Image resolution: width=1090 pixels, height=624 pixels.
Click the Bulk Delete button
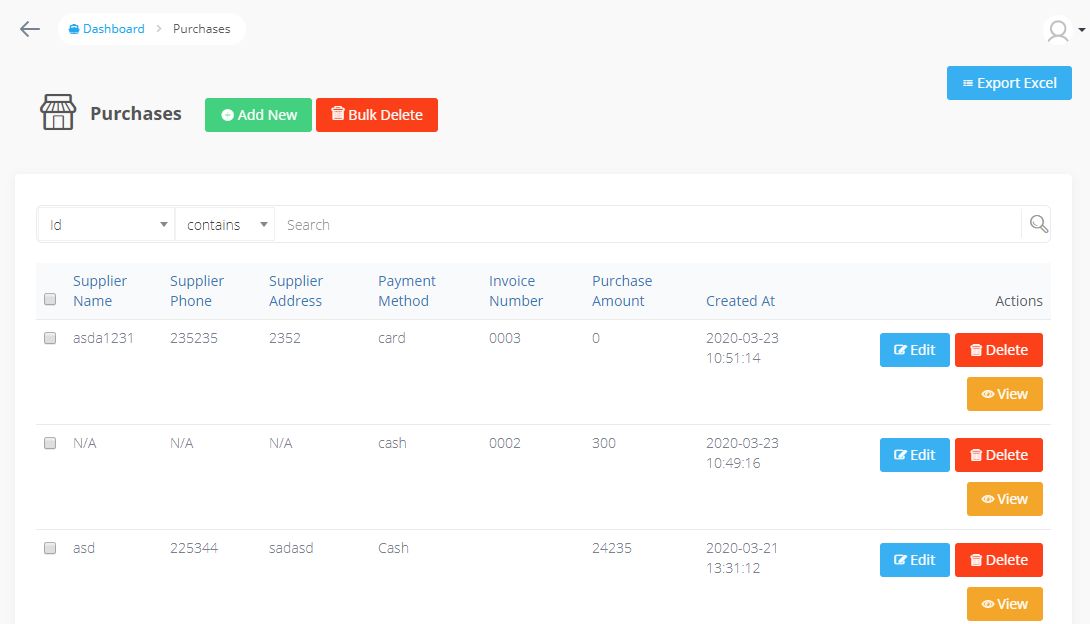377,115
